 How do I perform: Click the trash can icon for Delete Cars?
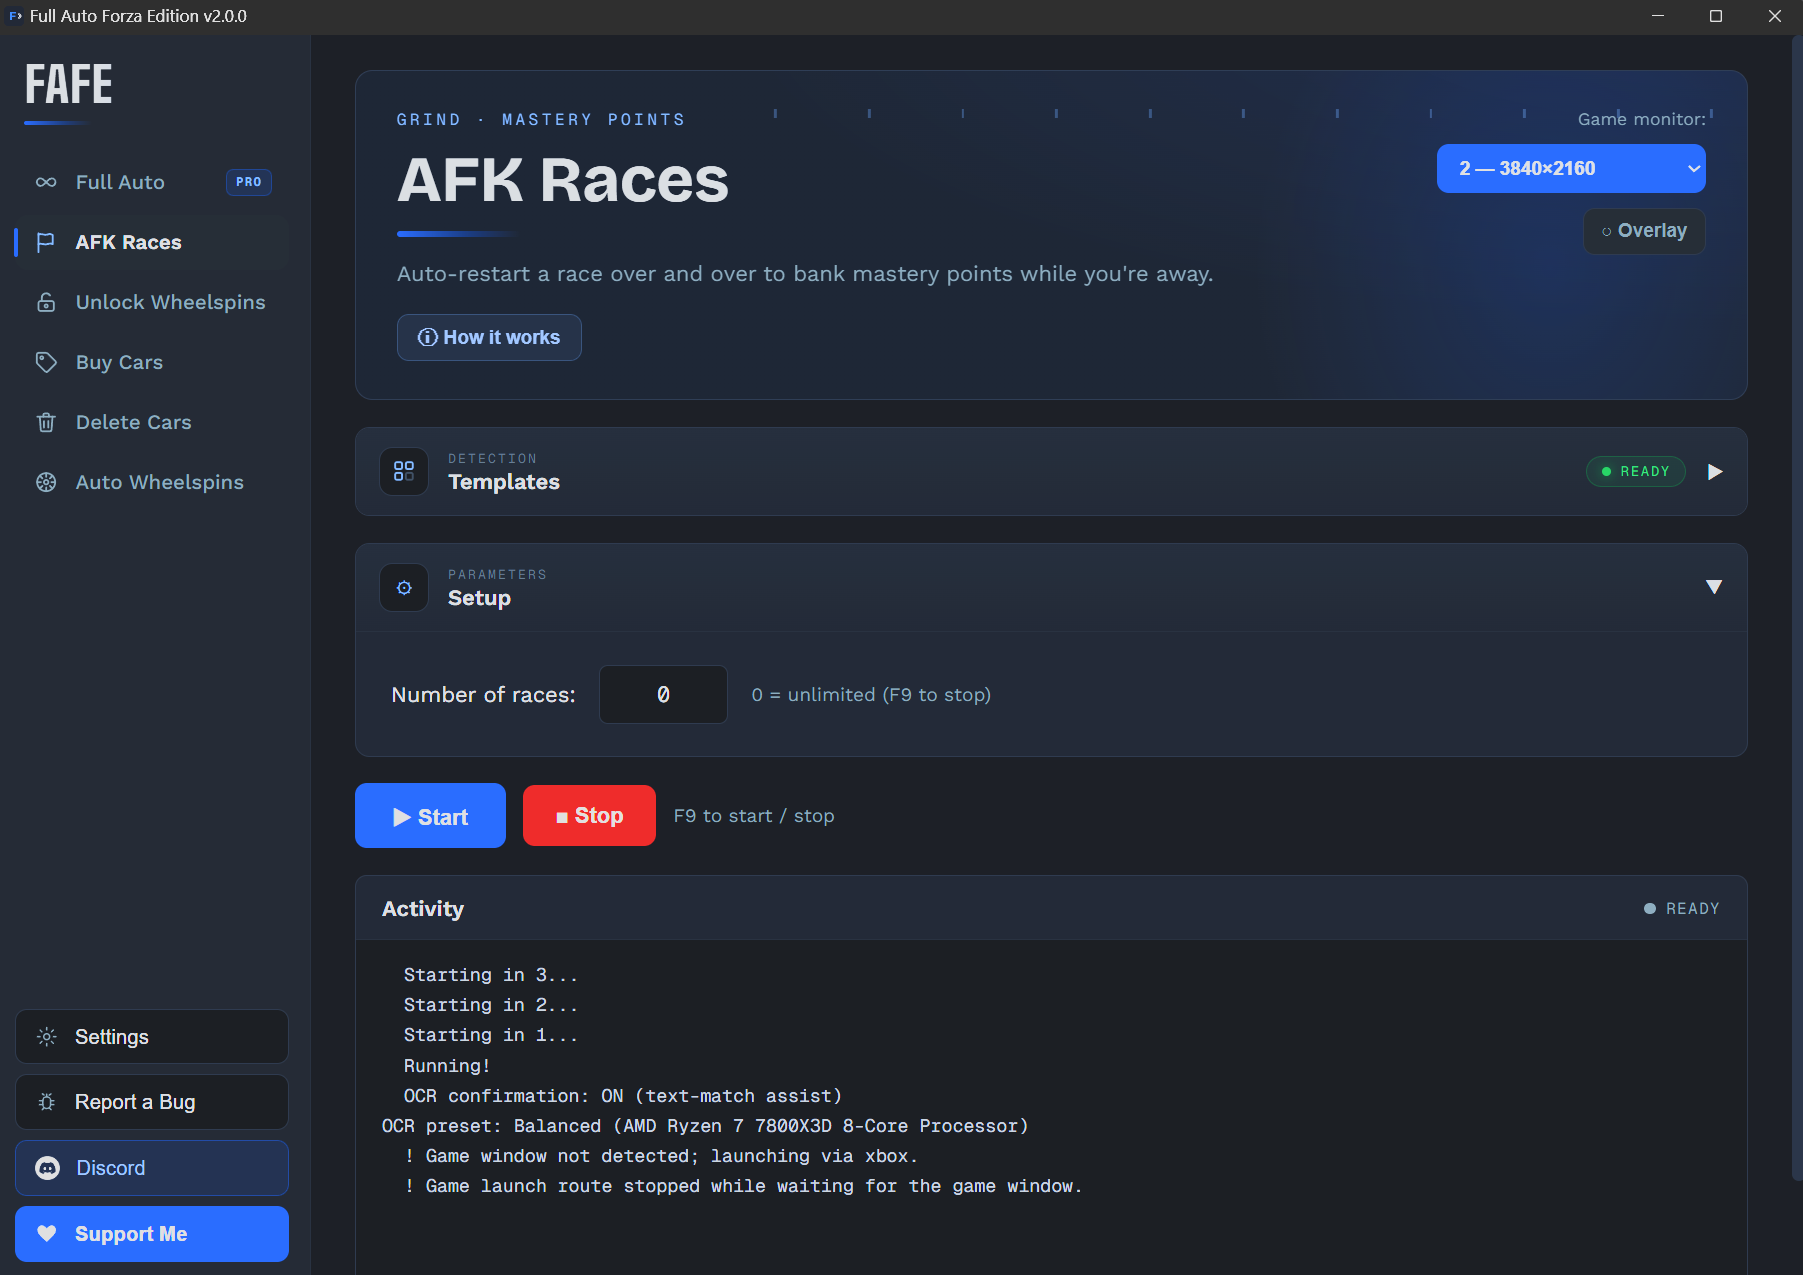click(x=46, y=422)
